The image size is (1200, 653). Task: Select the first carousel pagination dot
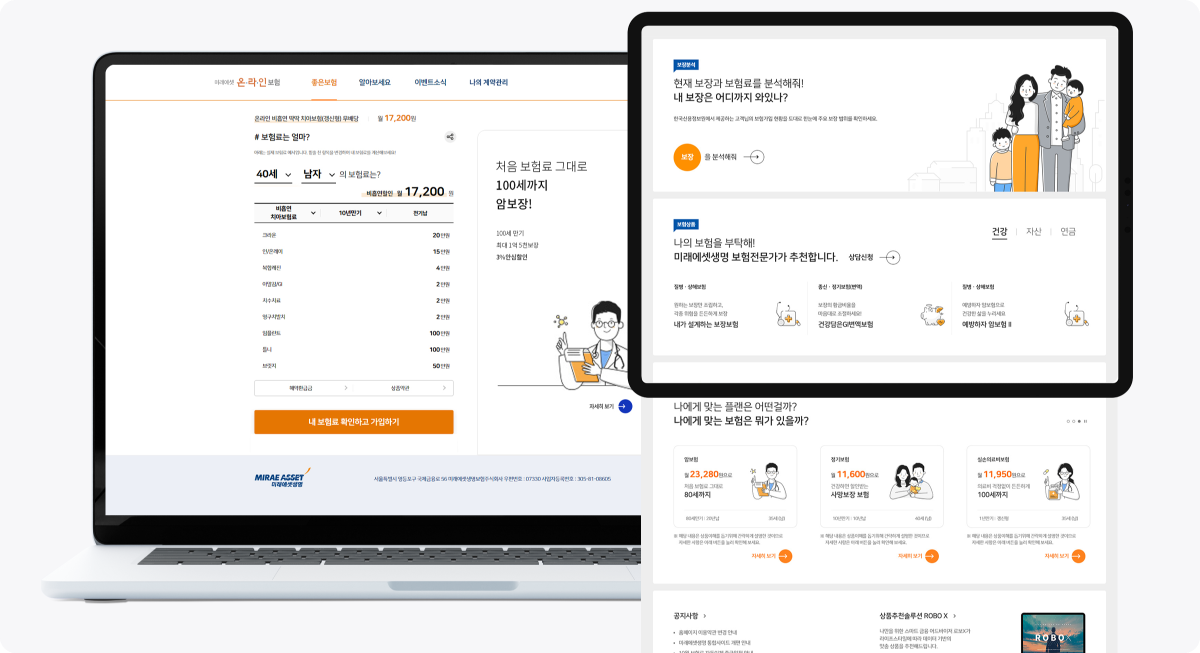click(1068, 421)
